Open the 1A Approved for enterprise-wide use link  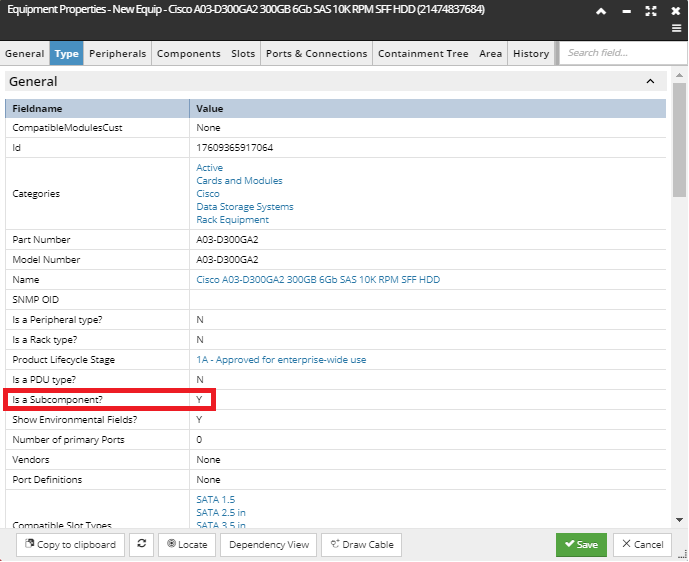281,359
